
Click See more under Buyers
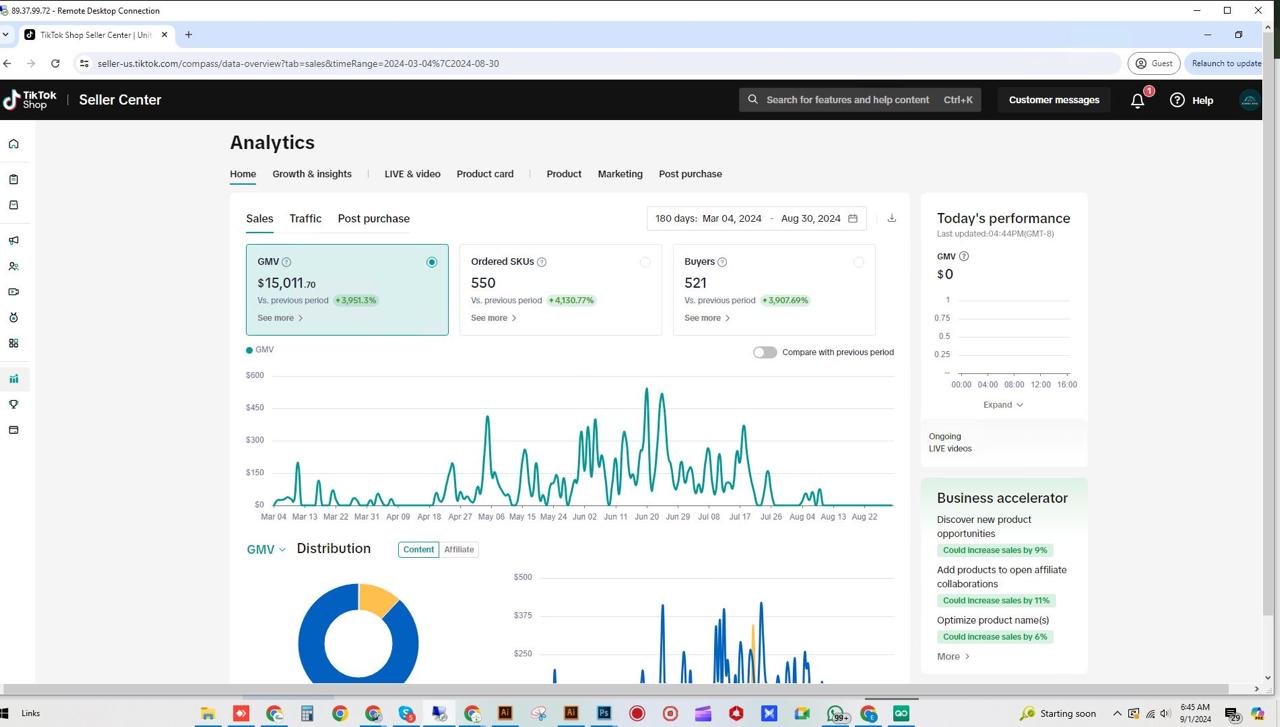pos(707,318)
